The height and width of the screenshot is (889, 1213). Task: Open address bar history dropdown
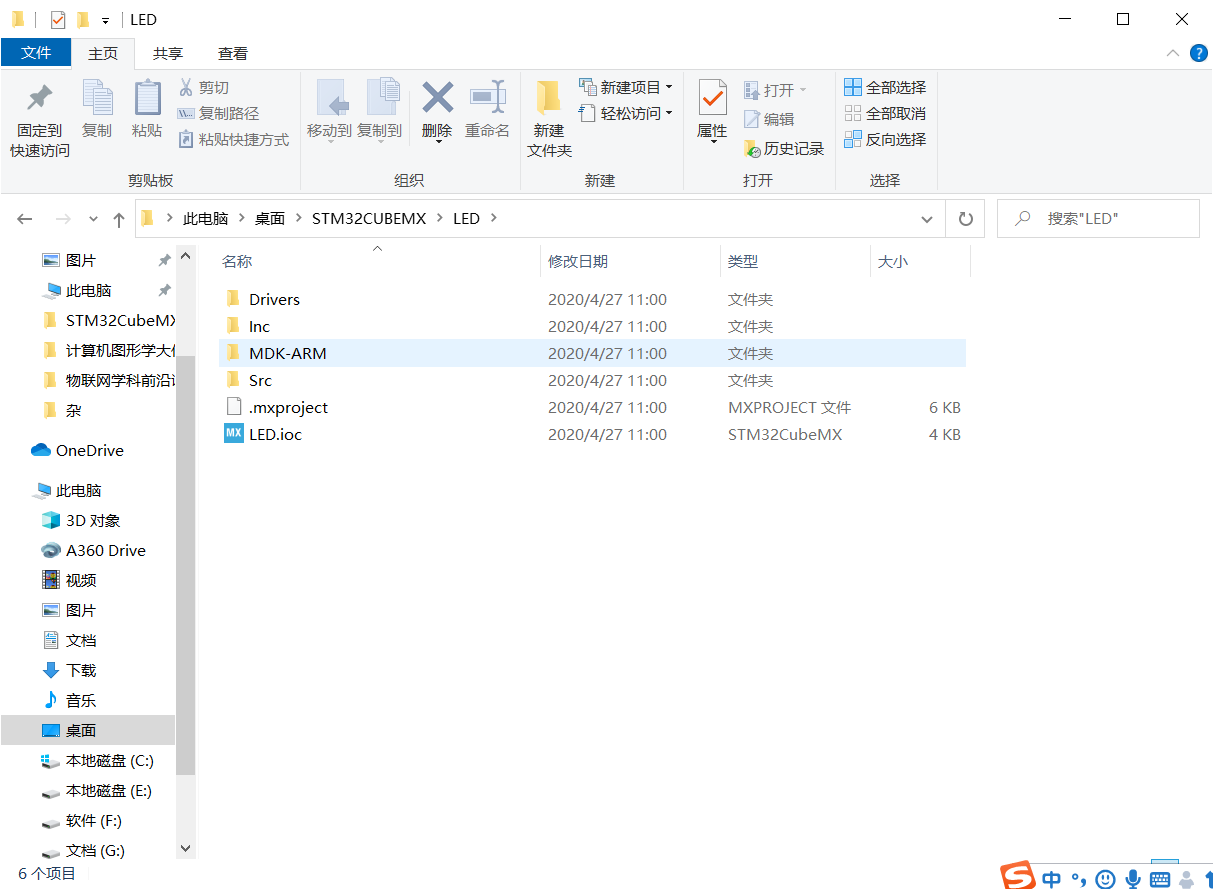tap(928, 218)
